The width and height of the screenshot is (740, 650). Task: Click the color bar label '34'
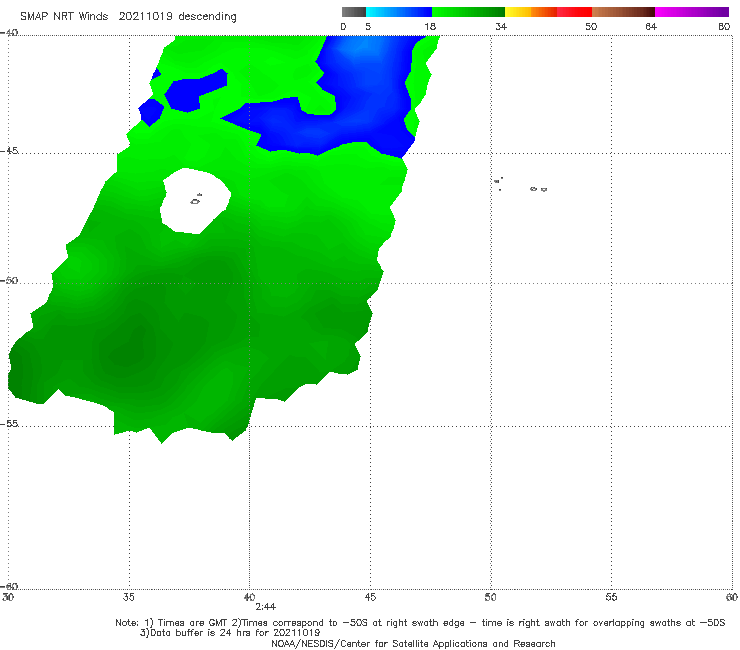point(501,27)
